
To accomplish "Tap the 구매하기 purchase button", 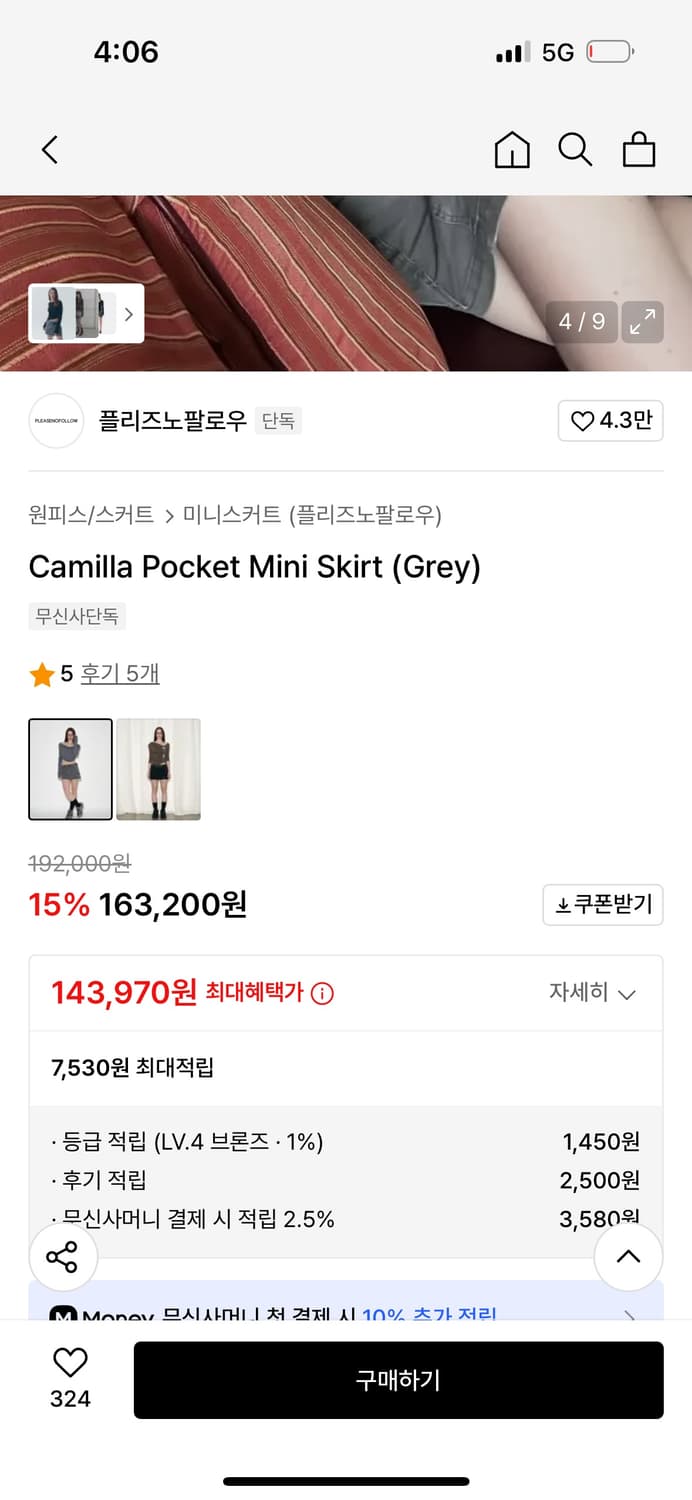I will pyautogui.click(x=398, y=1380).
